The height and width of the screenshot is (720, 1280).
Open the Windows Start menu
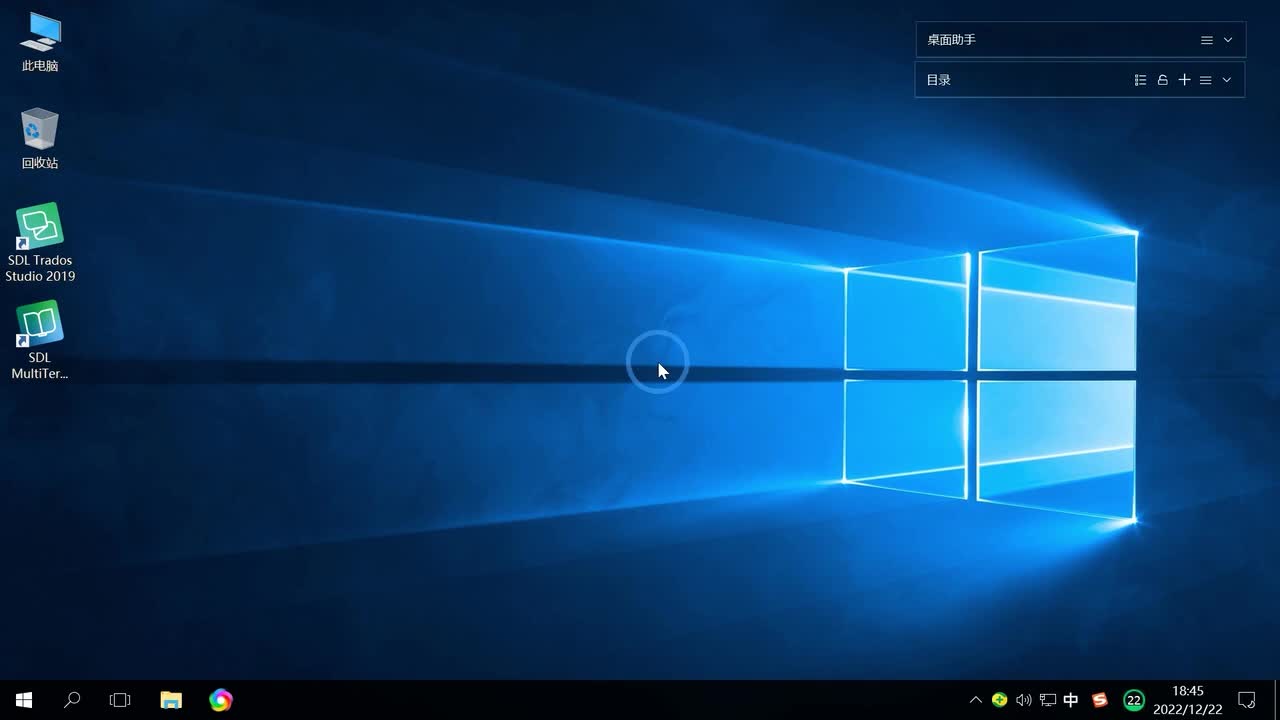[24, 700]
